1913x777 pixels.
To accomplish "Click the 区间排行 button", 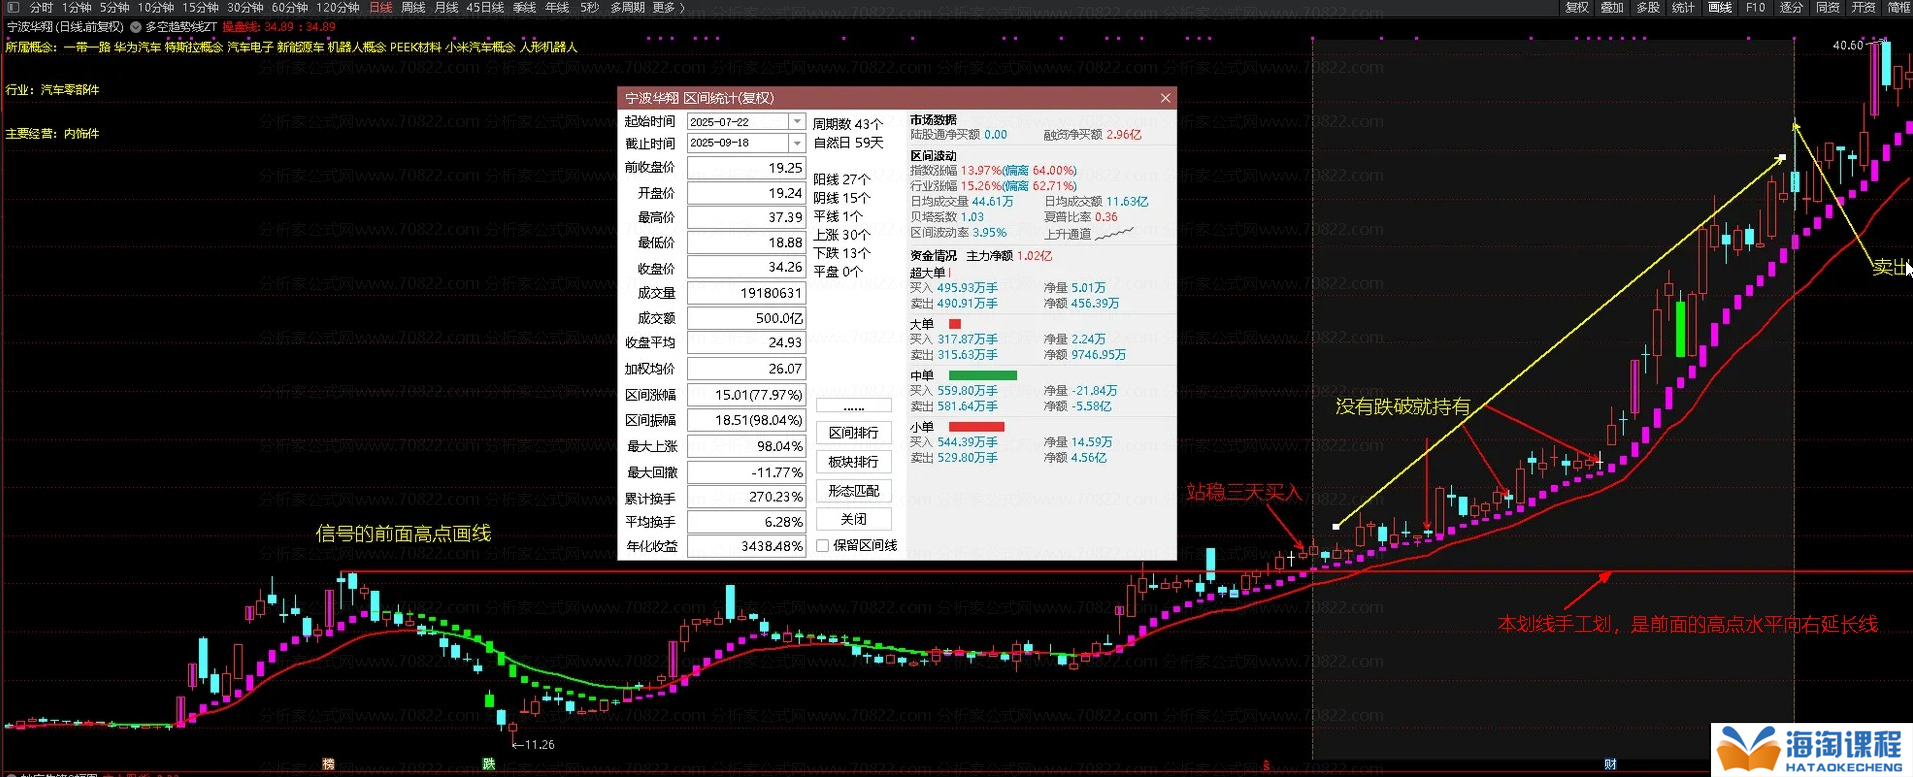I will [853, 433].
